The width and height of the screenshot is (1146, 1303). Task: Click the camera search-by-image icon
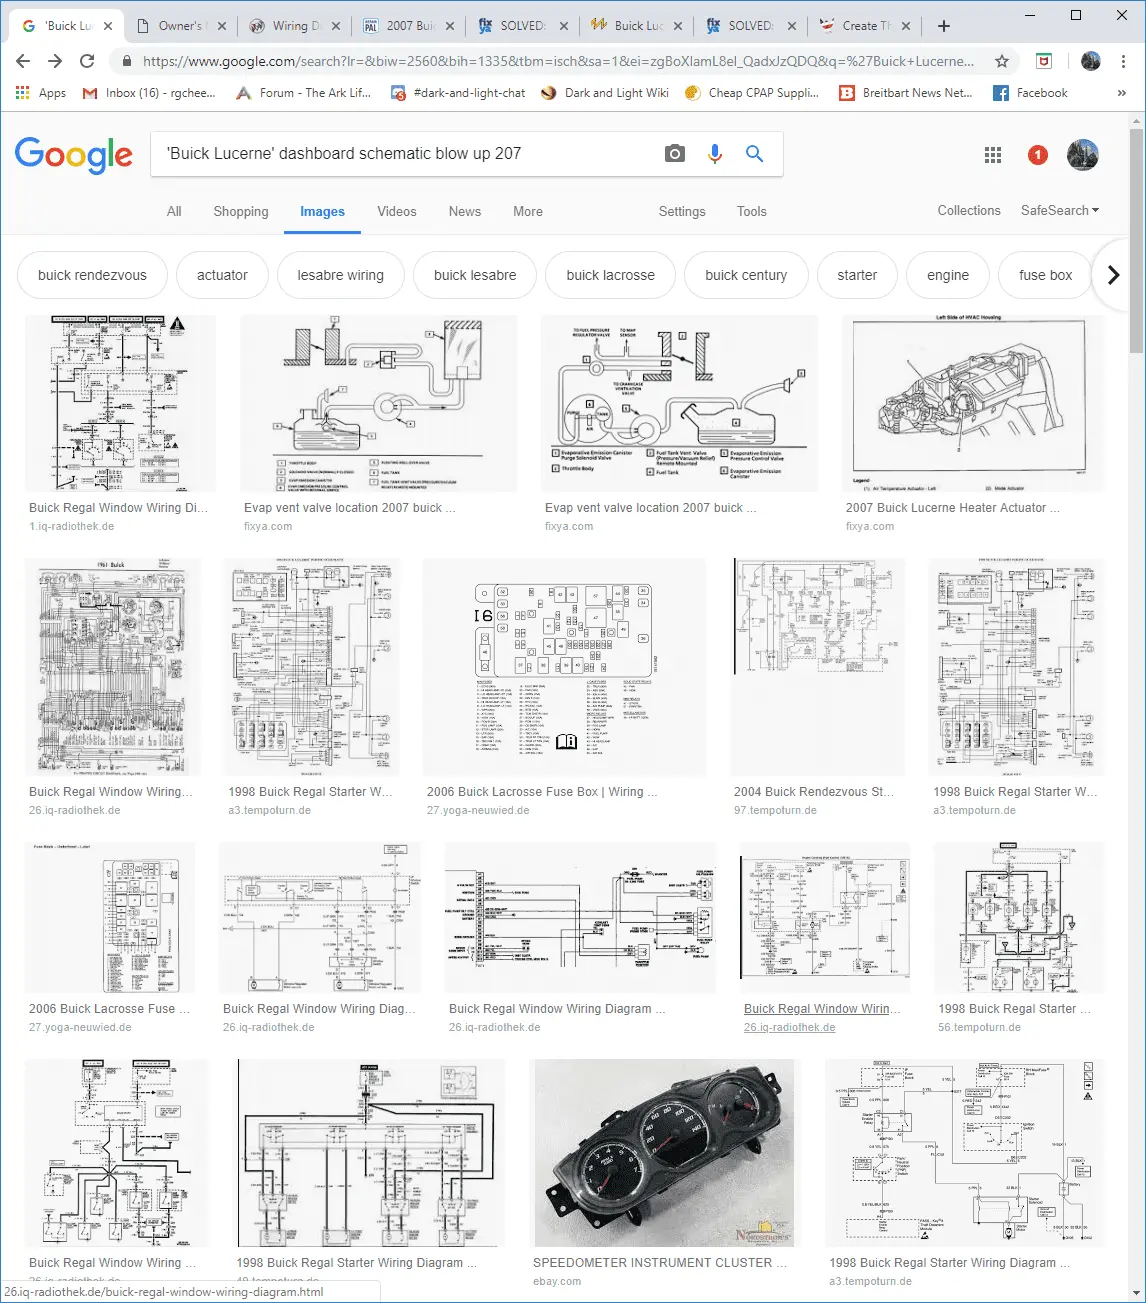coord(675,153)
